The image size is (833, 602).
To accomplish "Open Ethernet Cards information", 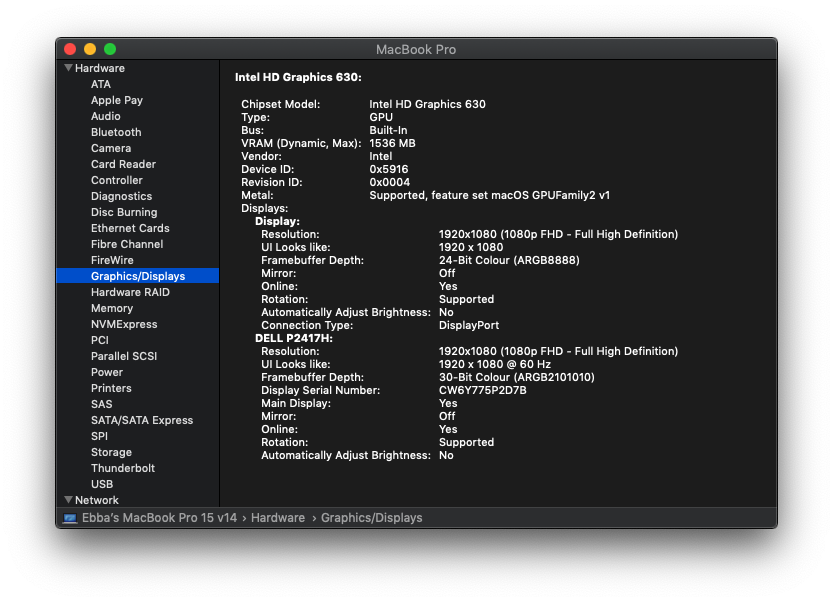I will (x=130, y=228).
